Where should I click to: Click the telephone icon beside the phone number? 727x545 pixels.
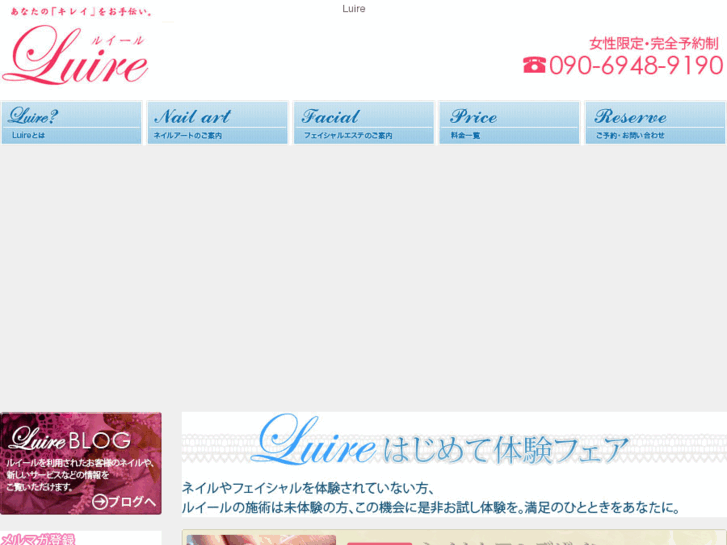click(534, 65)
